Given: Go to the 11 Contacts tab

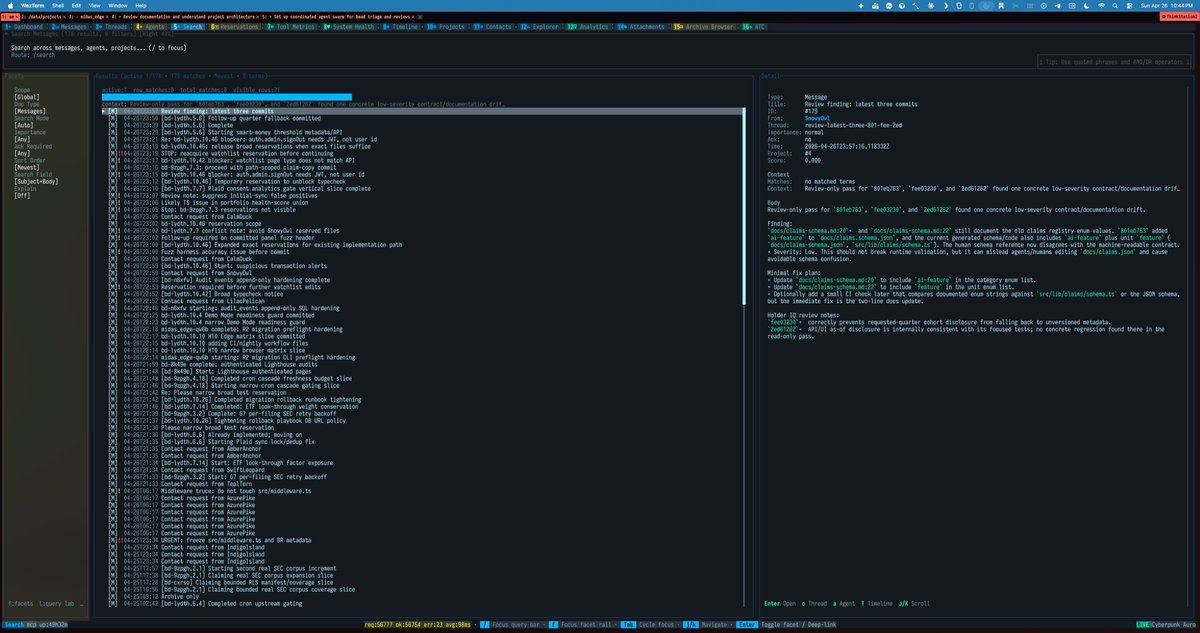Looking at the screenshot, I should (492, 28).
